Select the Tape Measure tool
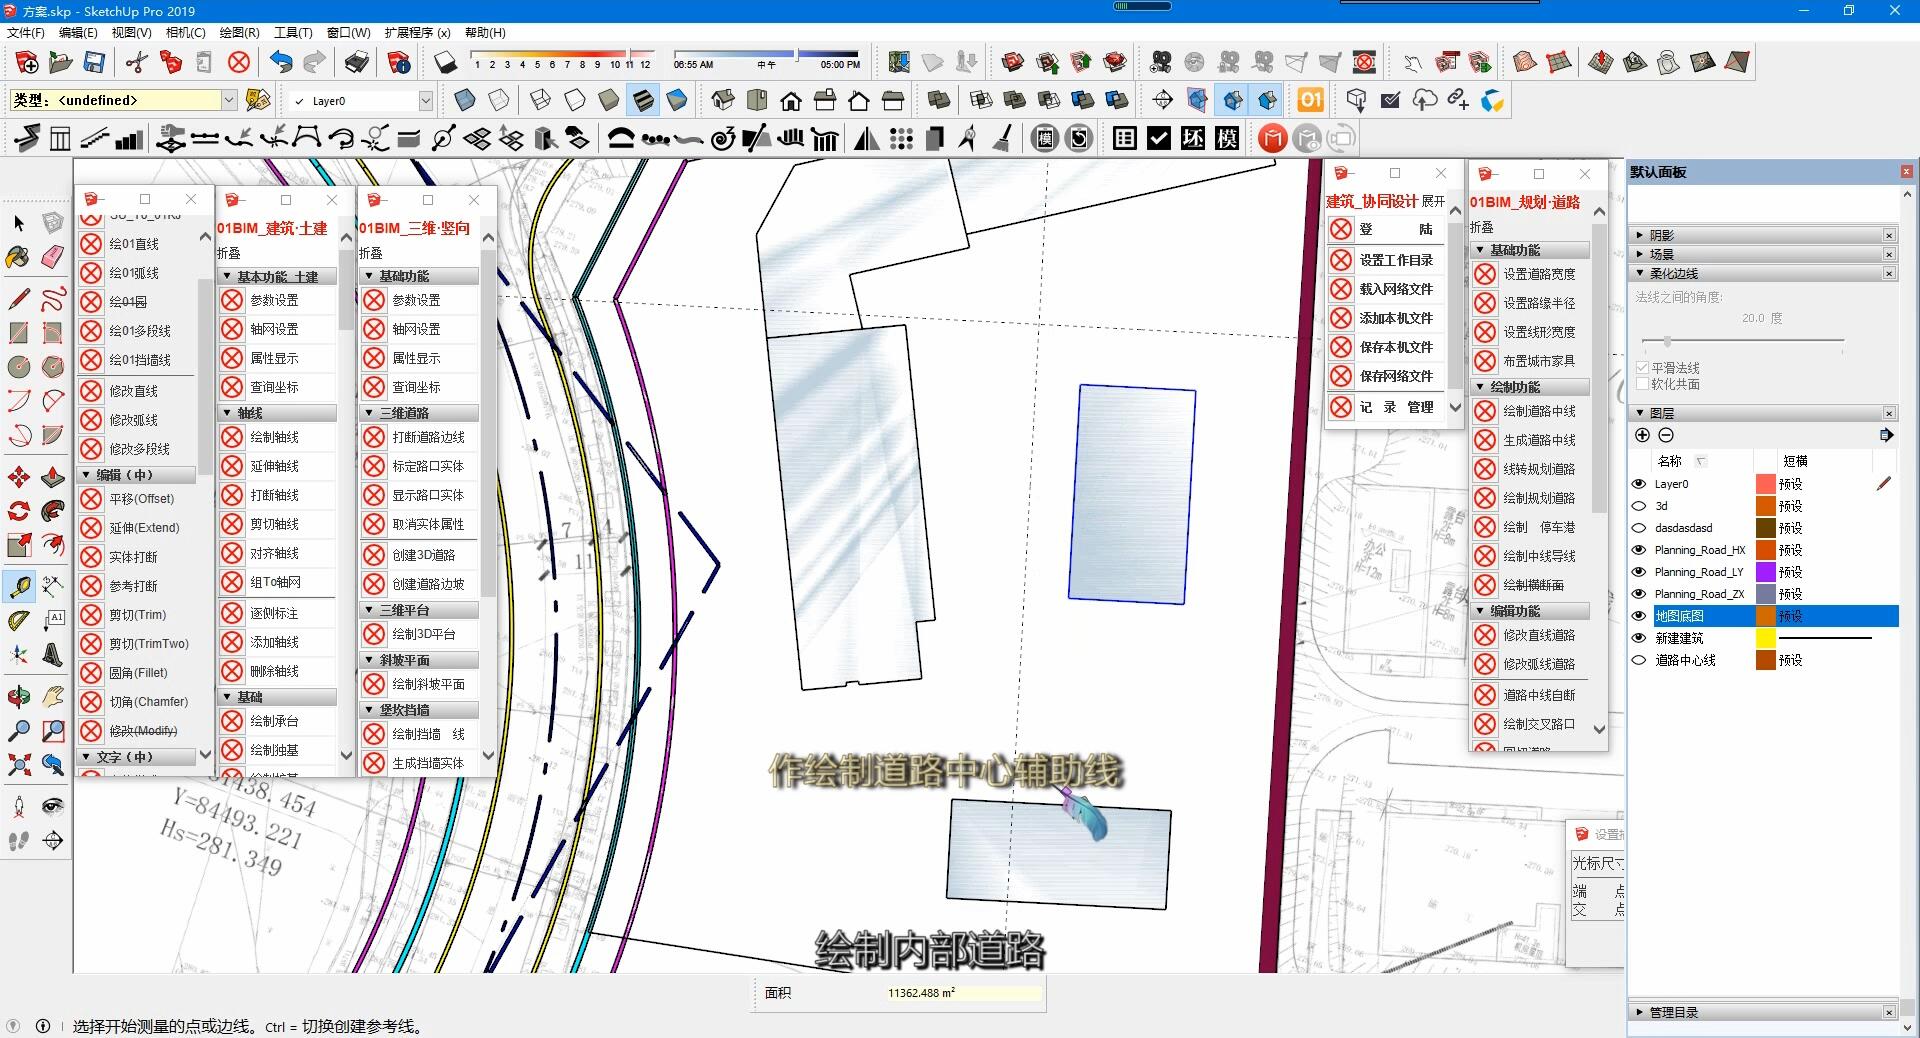 tap(19, 586)
